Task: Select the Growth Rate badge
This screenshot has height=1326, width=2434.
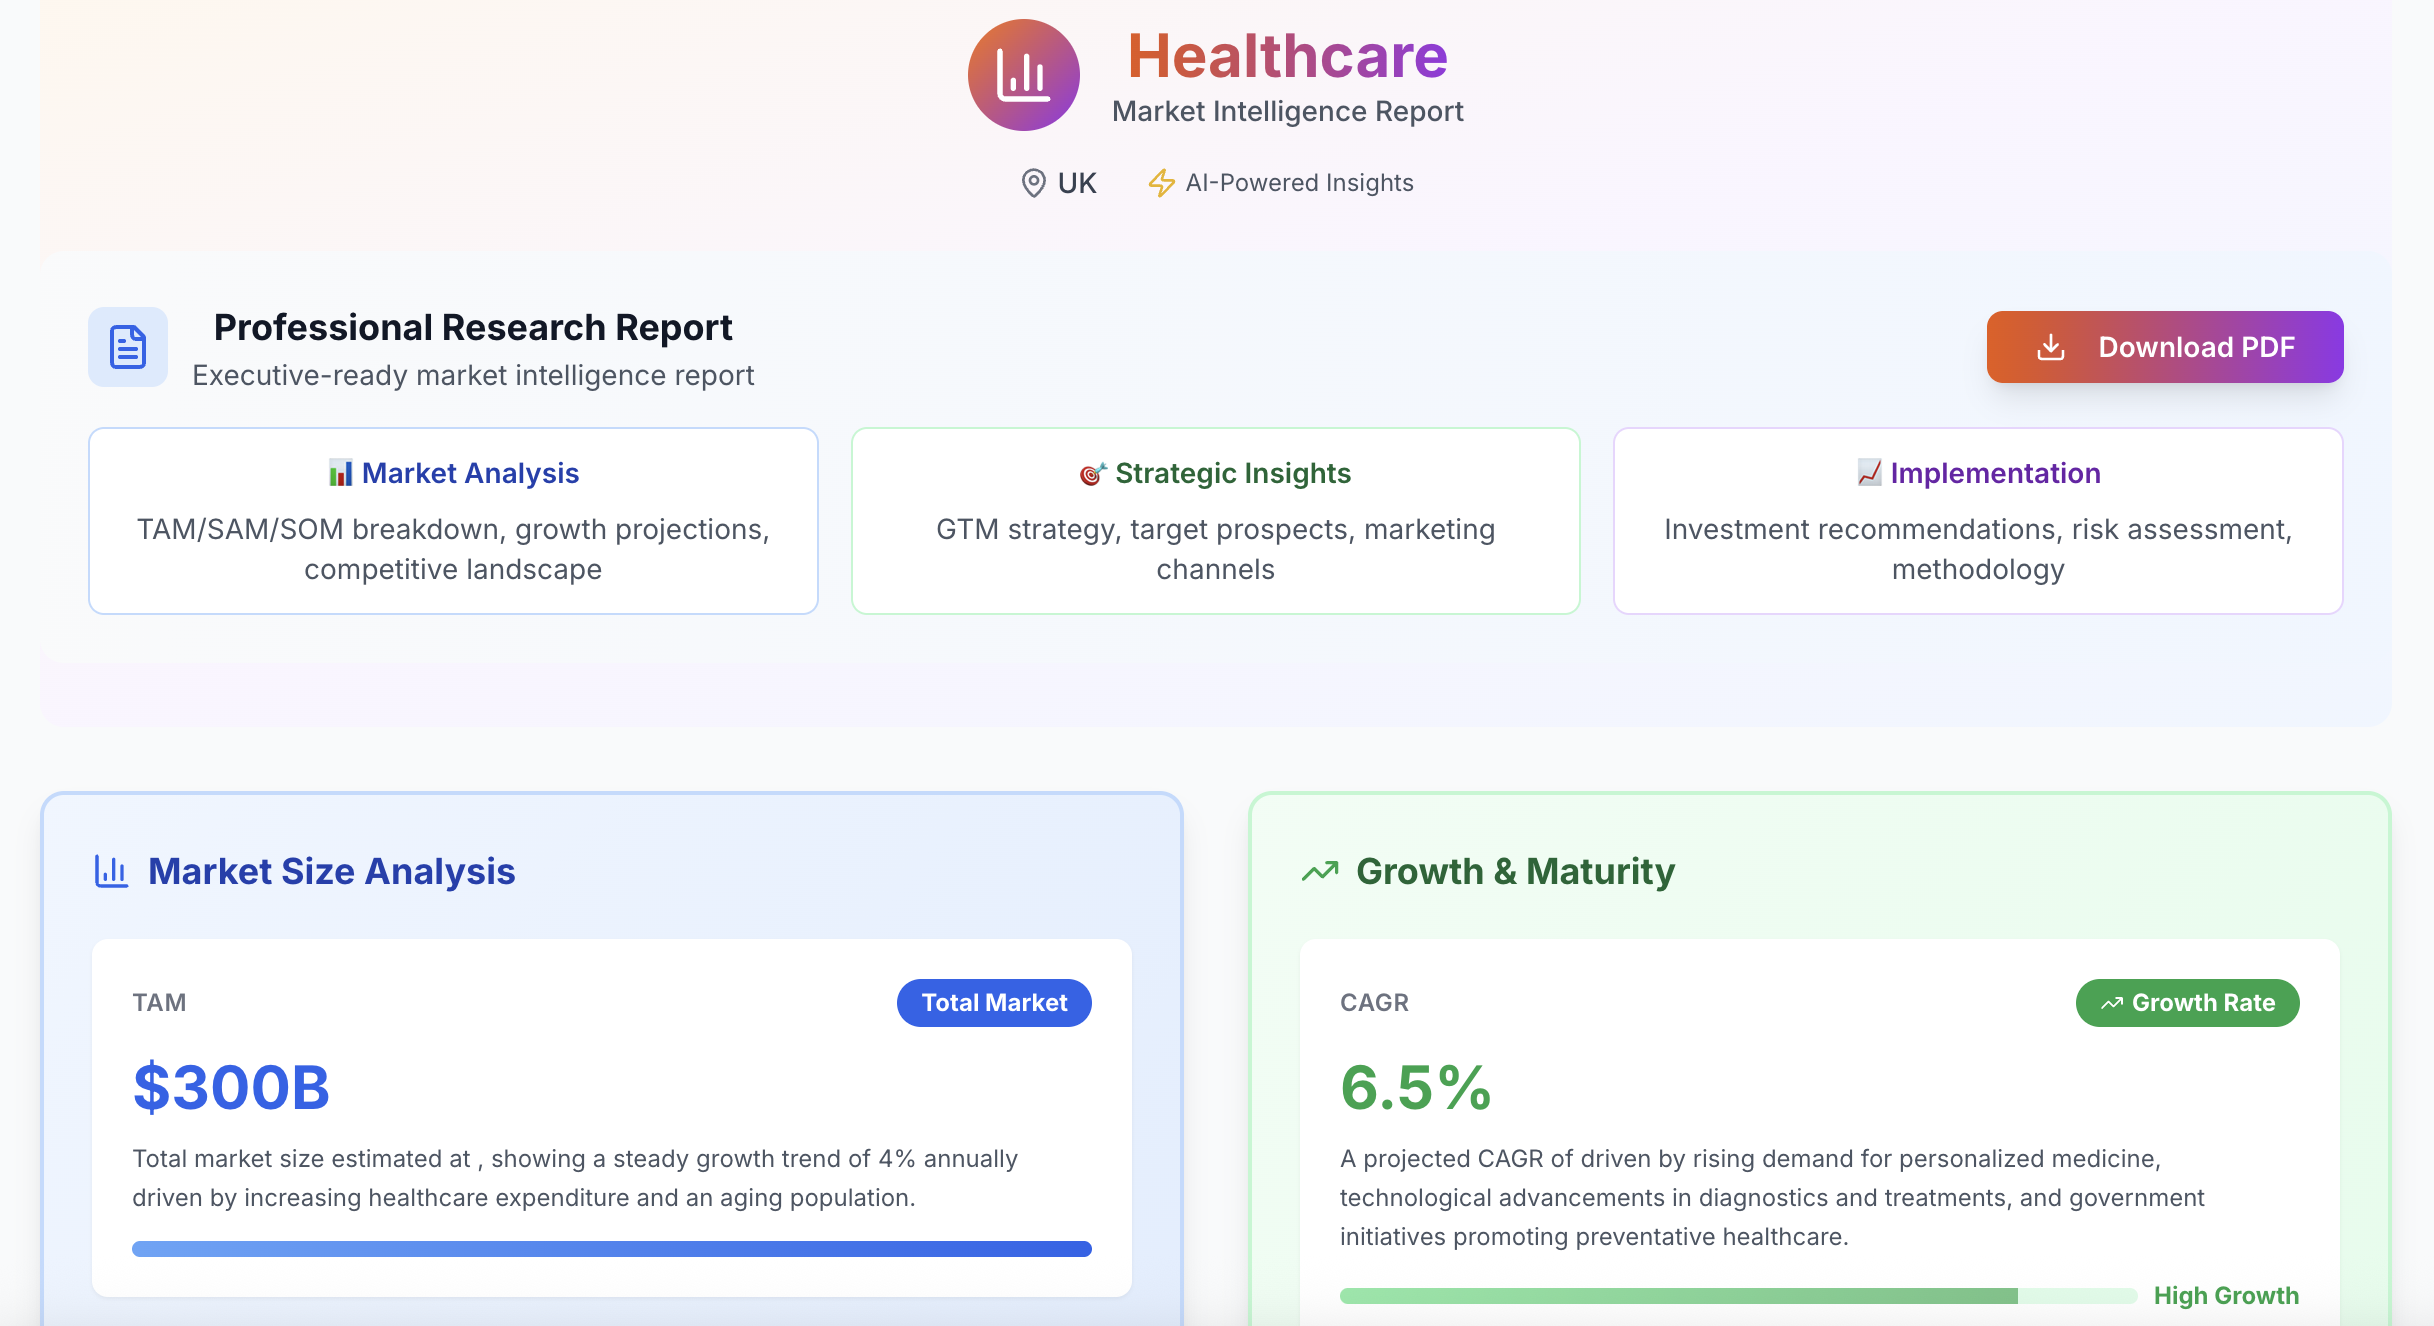Action: click(x=2187, y=1003)
